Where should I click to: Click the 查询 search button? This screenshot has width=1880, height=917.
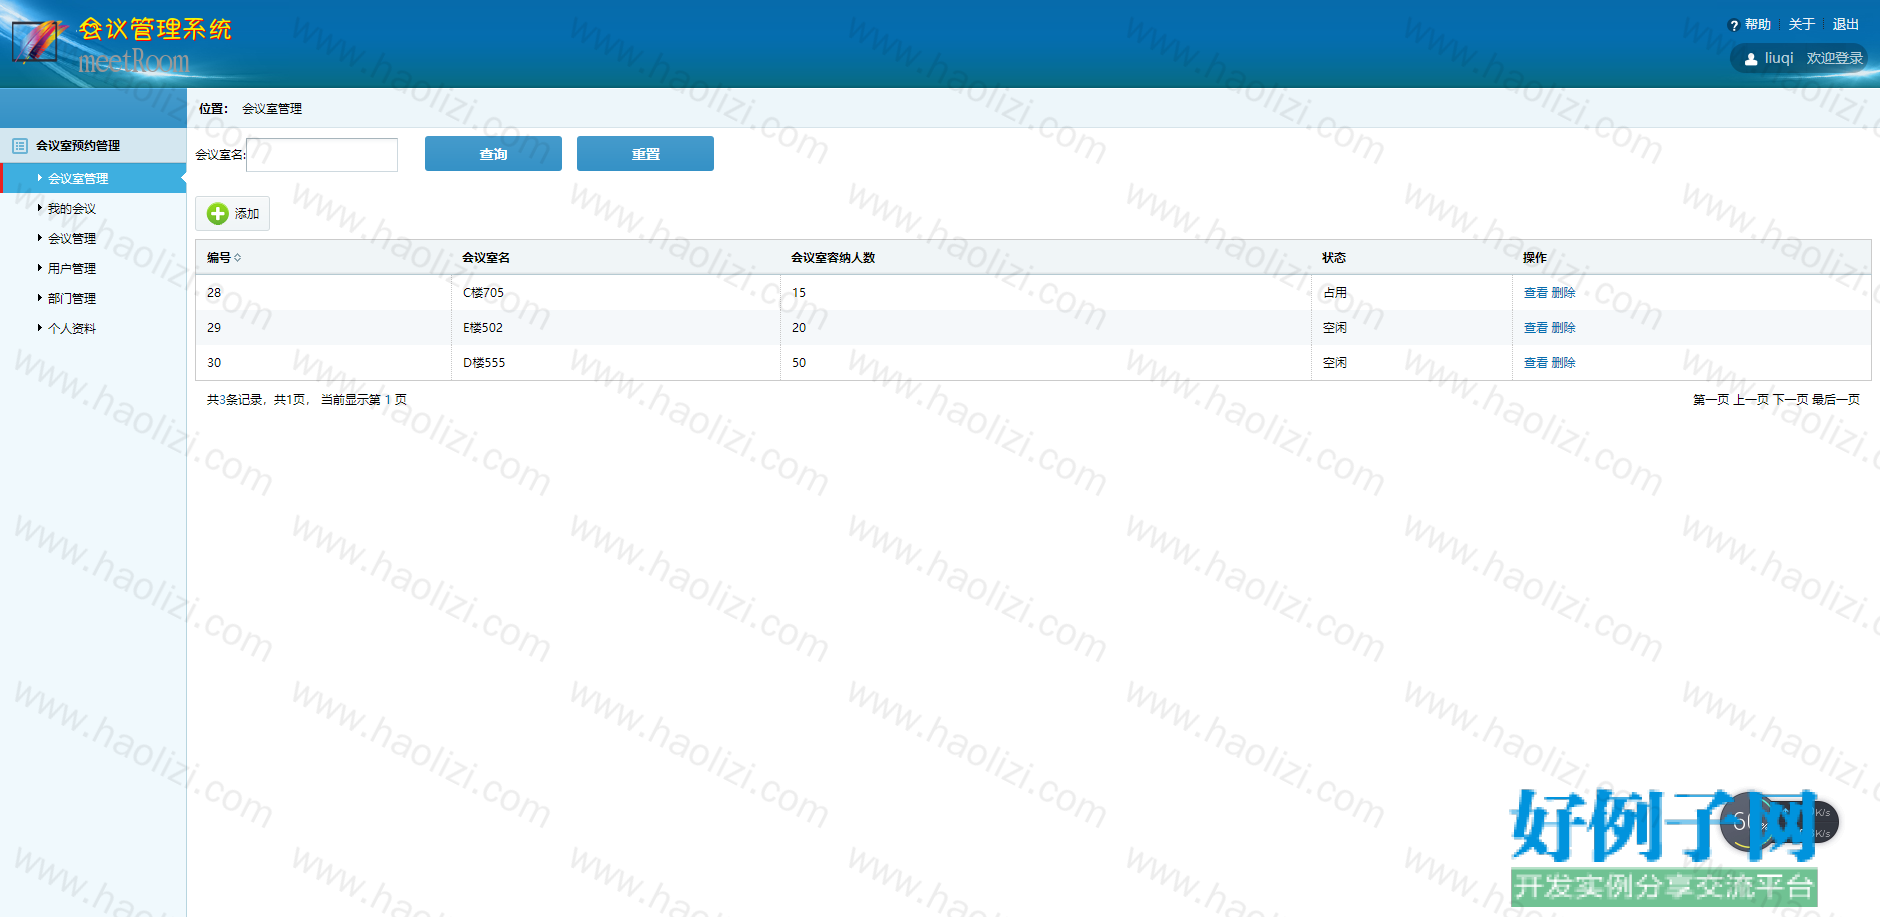493,154
